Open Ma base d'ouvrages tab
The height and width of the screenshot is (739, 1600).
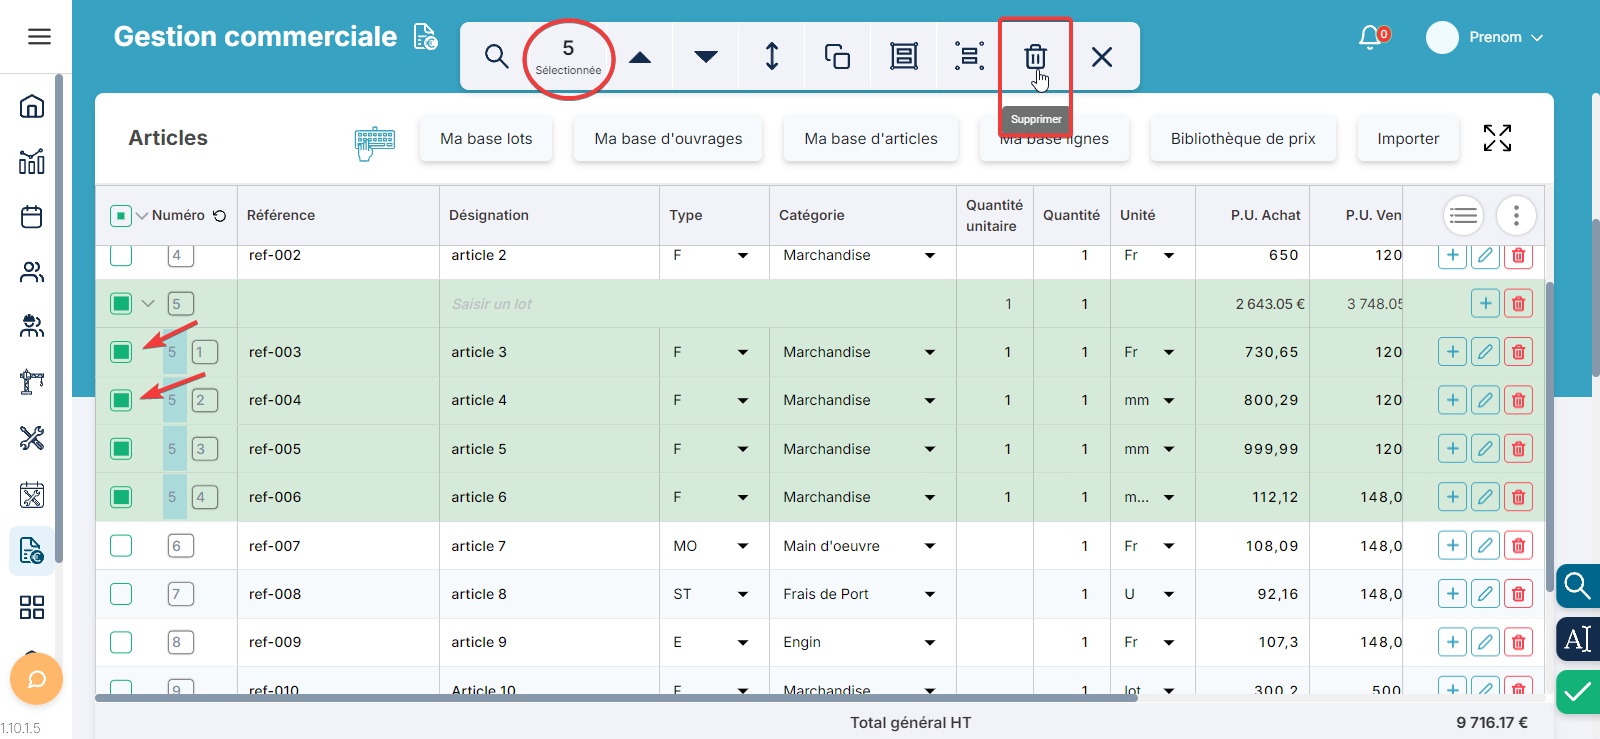coord(668,139)
